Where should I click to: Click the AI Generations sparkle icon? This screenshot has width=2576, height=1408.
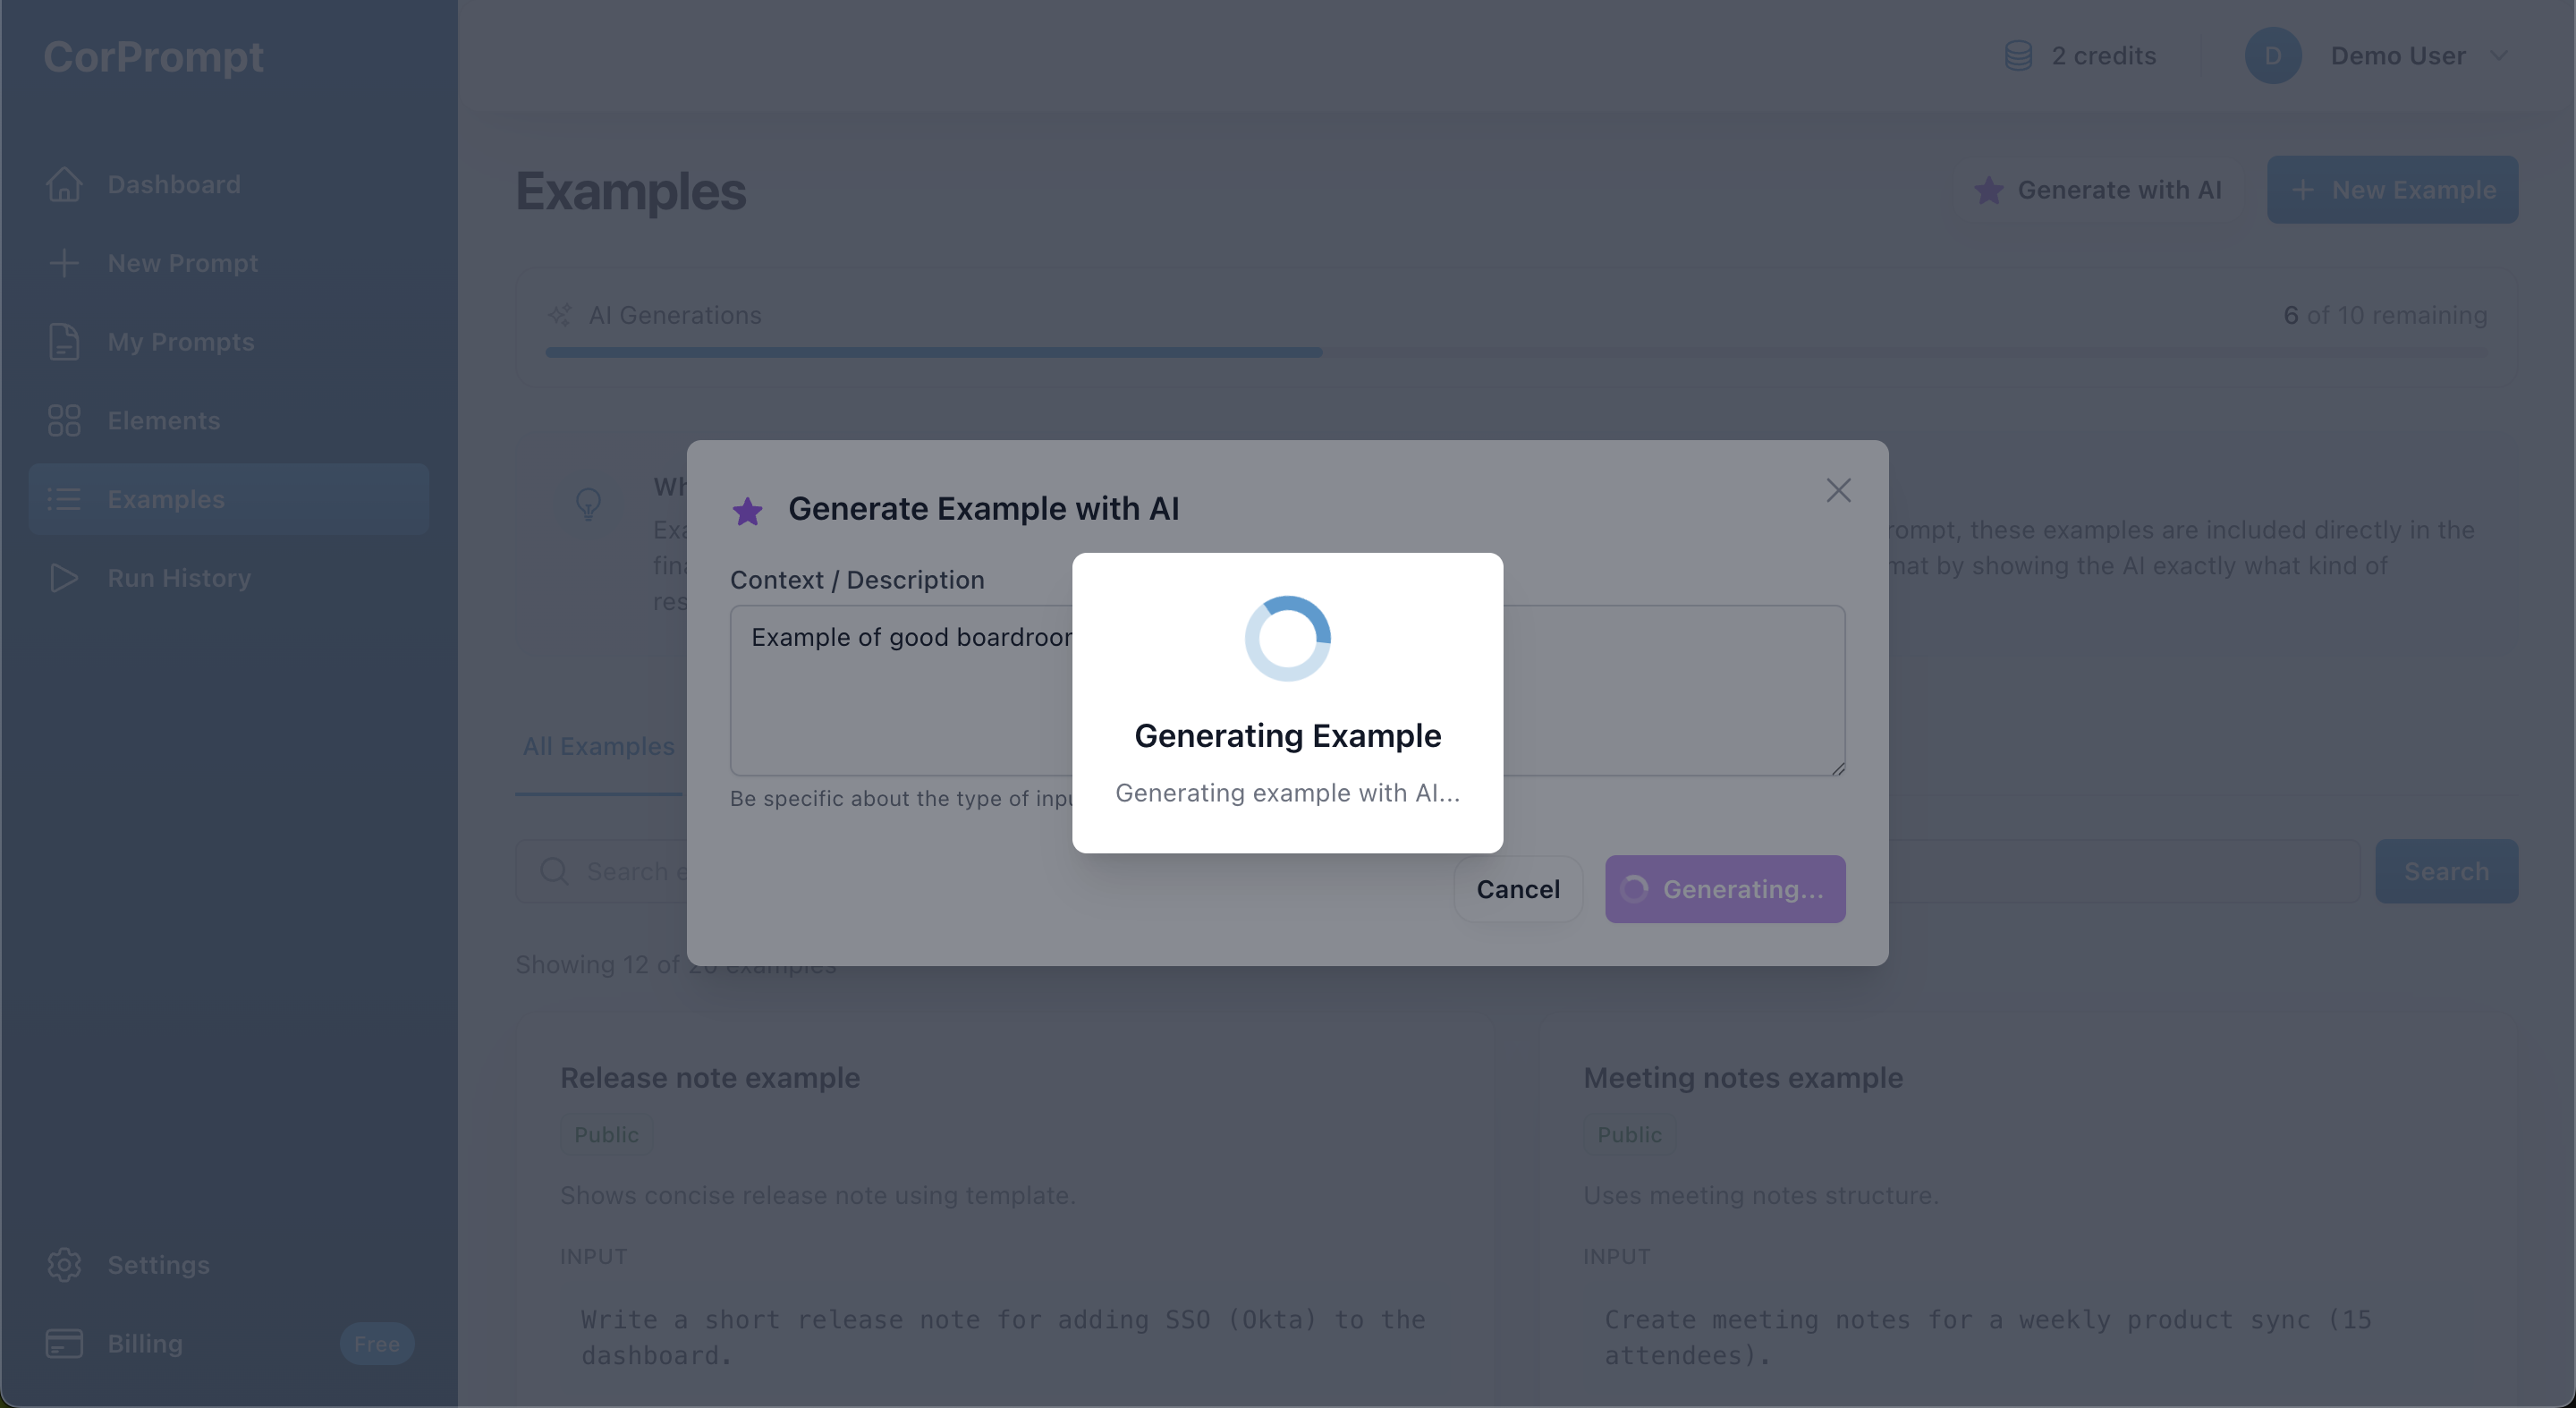(562, 315)
